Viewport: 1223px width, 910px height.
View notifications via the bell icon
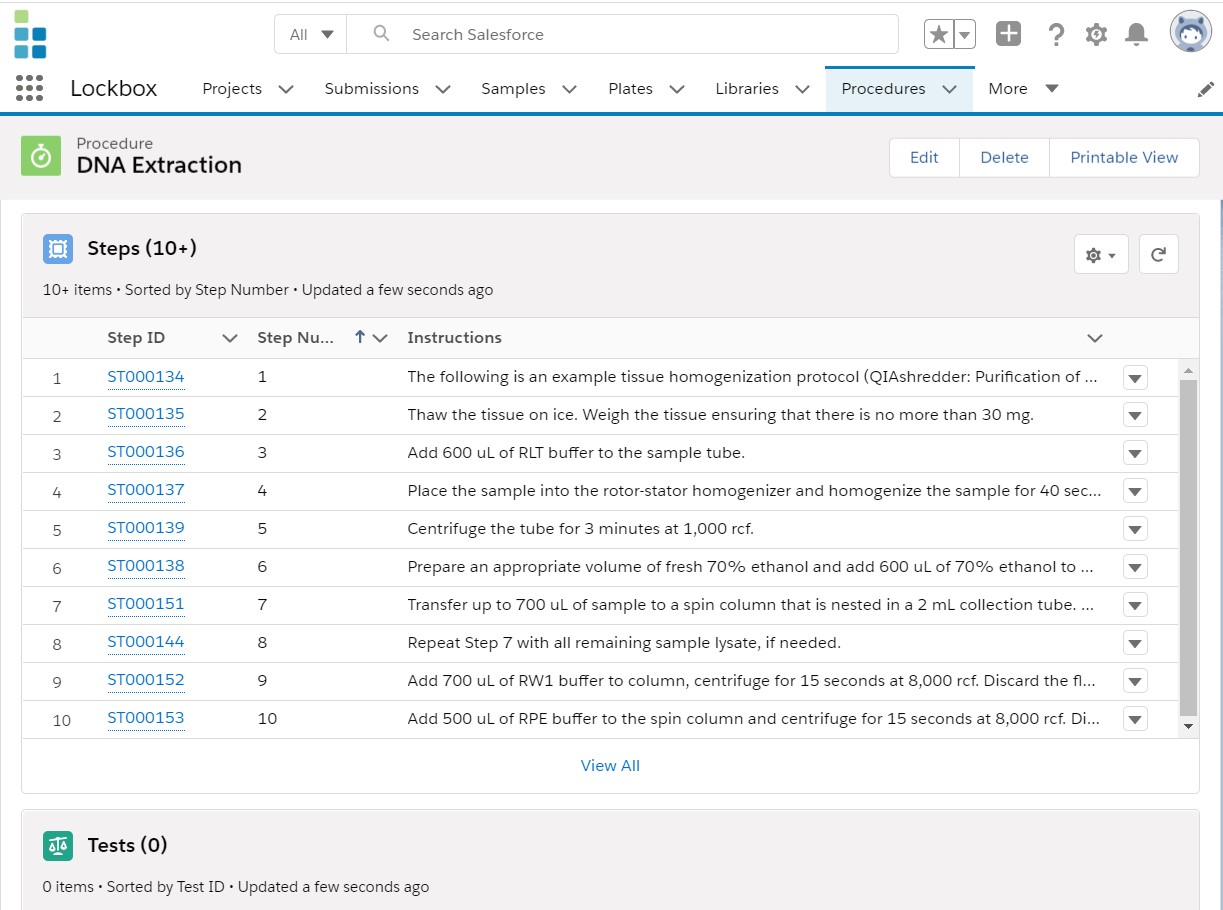coord(1136,34)
